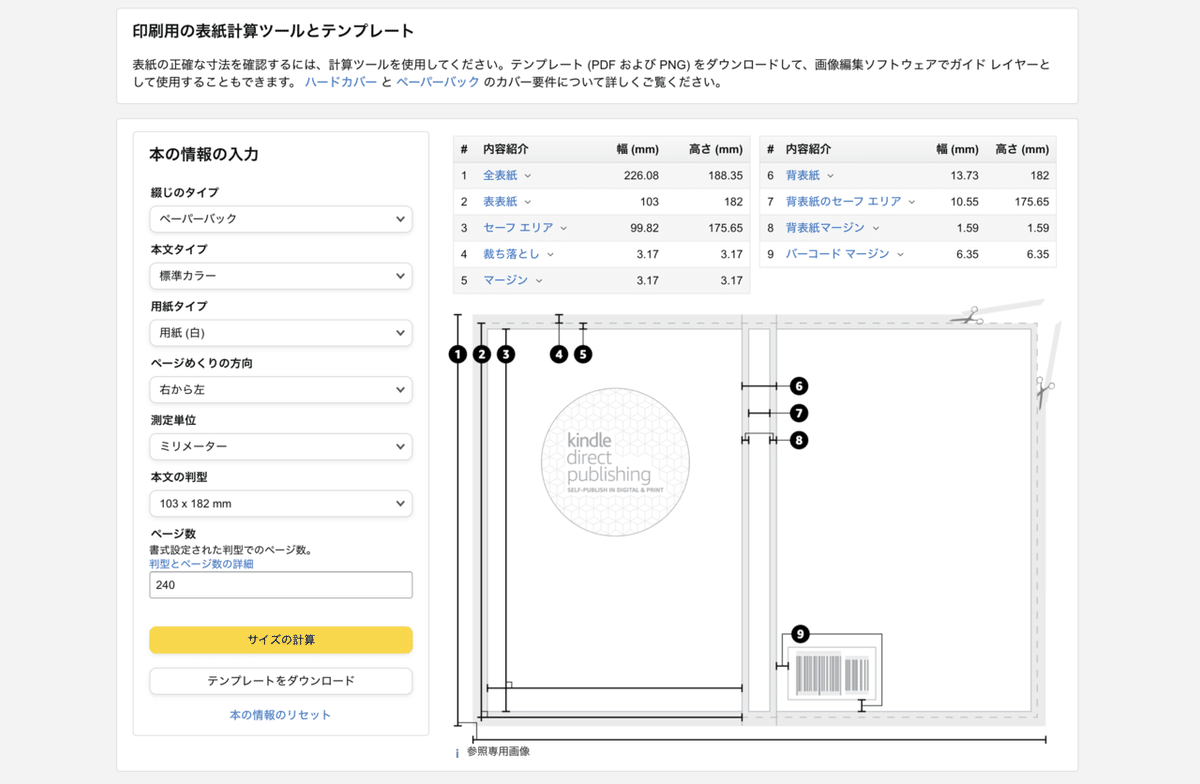Click the 参照専用画像 caption text
This screenshot has height=784, width=1200.
[498, 751]
